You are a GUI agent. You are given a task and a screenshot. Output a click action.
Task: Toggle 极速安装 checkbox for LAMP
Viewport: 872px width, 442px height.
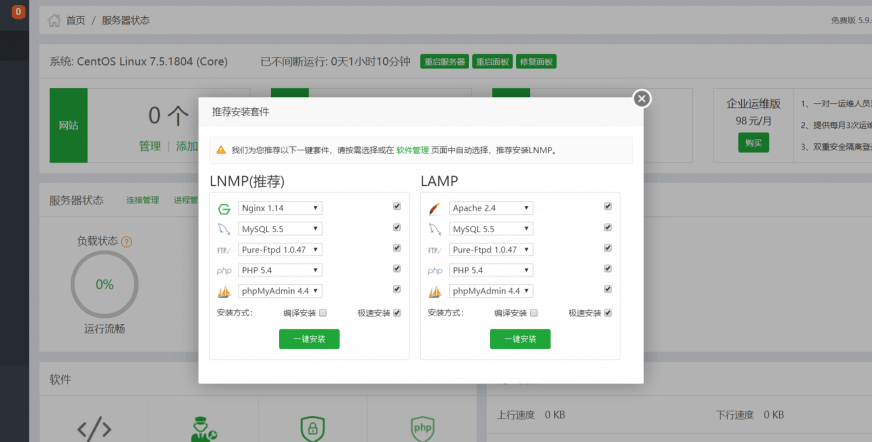608,313
